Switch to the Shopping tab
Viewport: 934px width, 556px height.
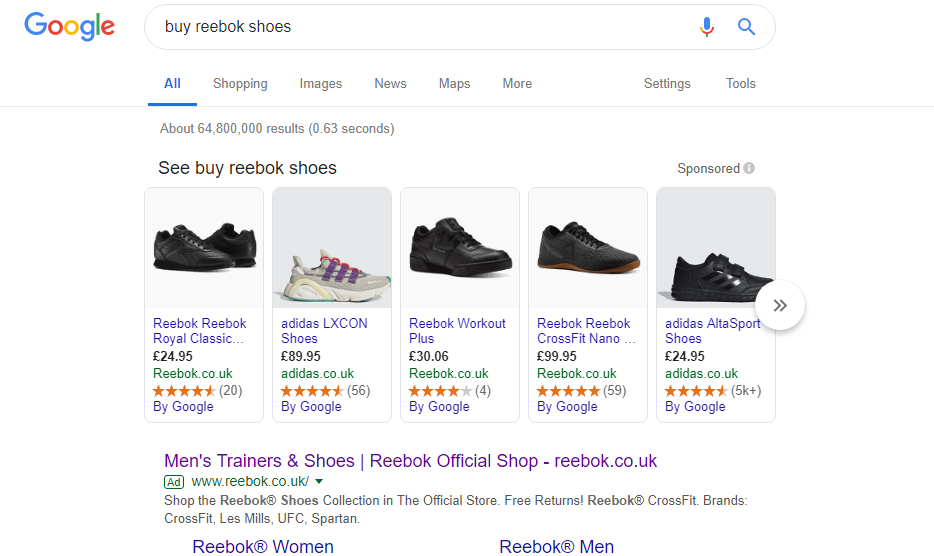pos(240,83)
